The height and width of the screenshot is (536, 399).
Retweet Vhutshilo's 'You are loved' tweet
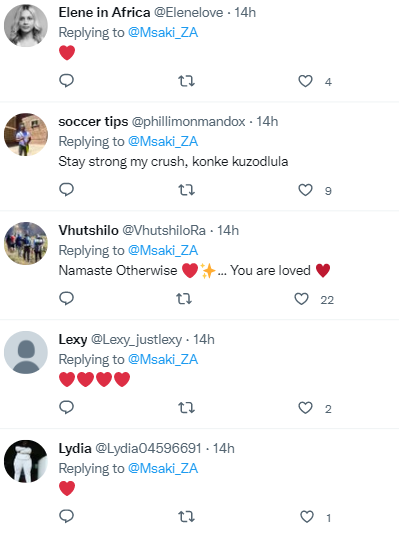pos(184,299)
